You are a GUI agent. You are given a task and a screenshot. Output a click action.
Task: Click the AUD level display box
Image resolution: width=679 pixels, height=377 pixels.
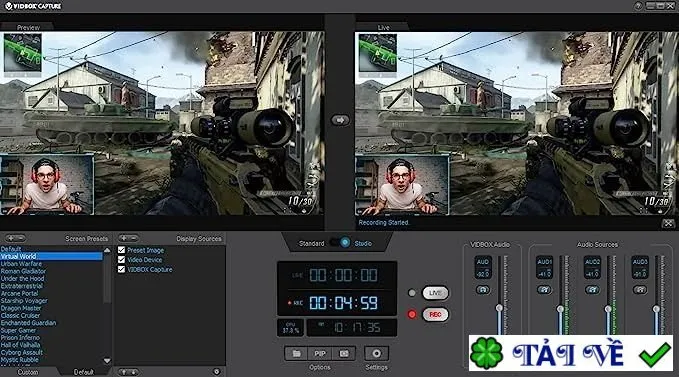coord(483,267)
